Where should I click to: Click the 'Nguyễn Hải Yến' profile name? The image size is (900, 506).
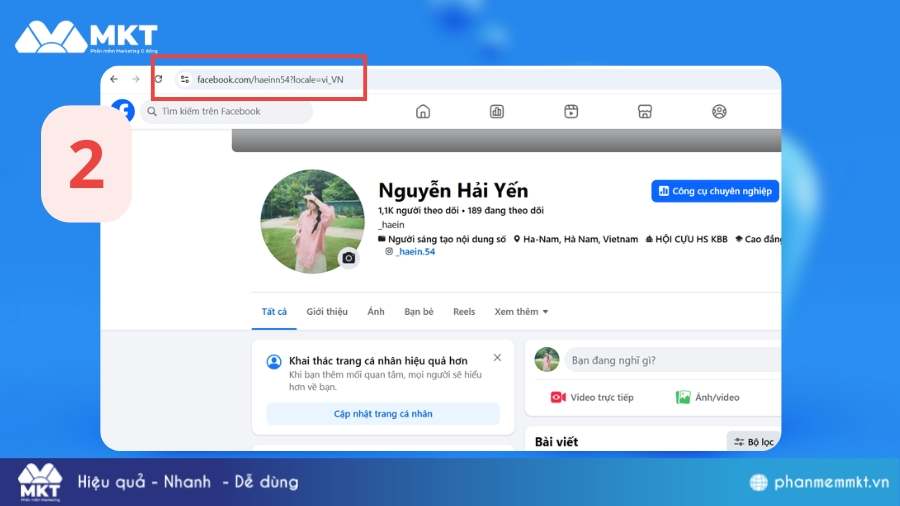pyautogui.click(x=453, y=190)
